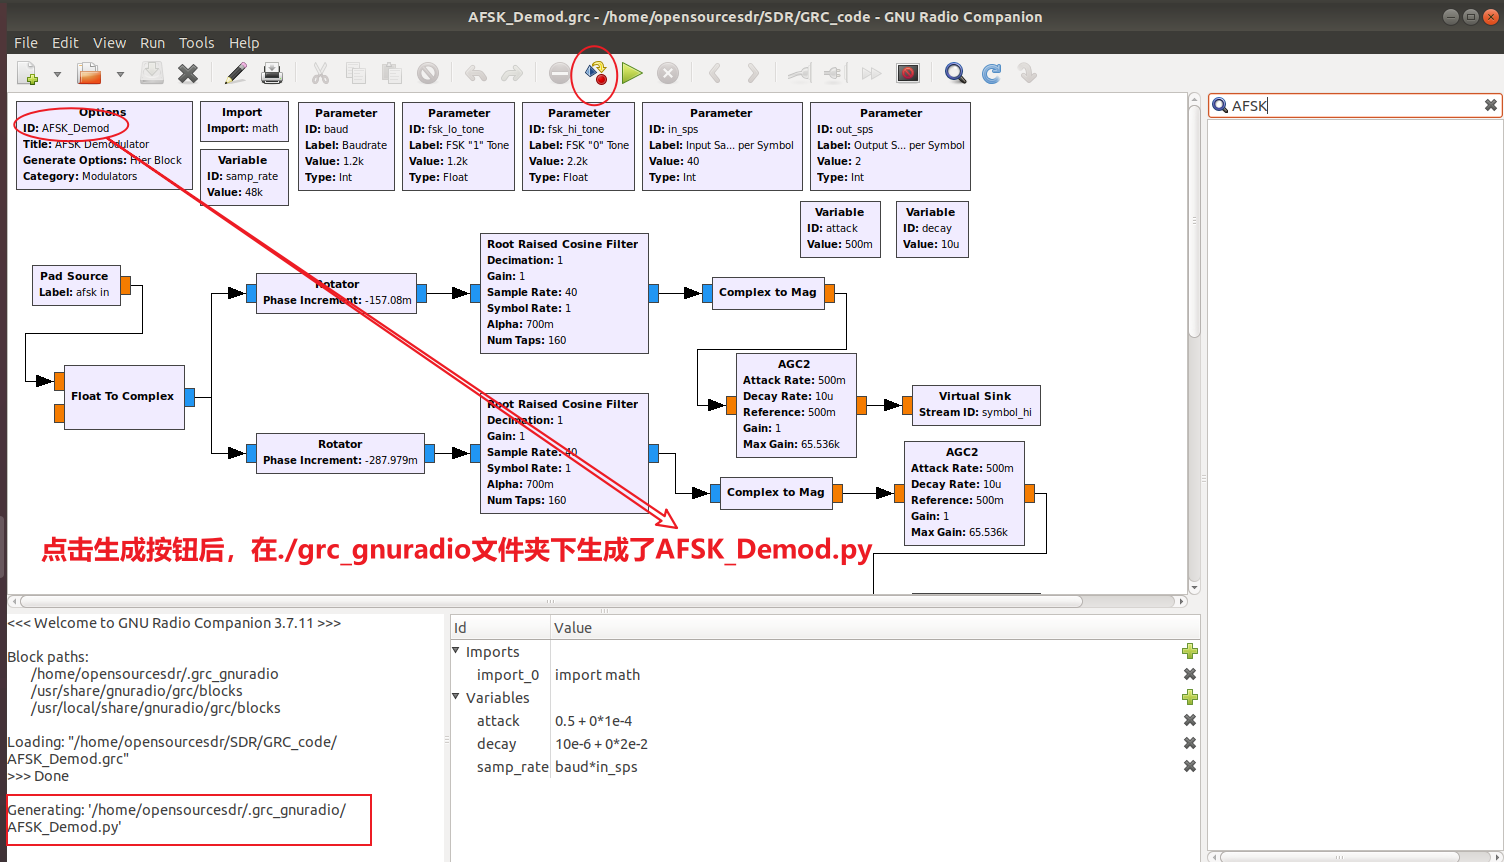Collapse the Imports section in the variable editor

(458, 651)
